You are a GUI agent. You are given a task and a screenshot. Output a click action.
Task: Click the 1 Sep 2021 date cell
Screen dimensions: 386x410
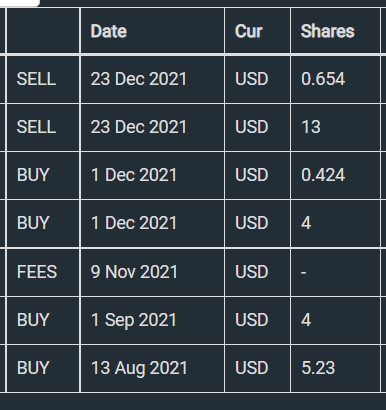tap(152, 320)
